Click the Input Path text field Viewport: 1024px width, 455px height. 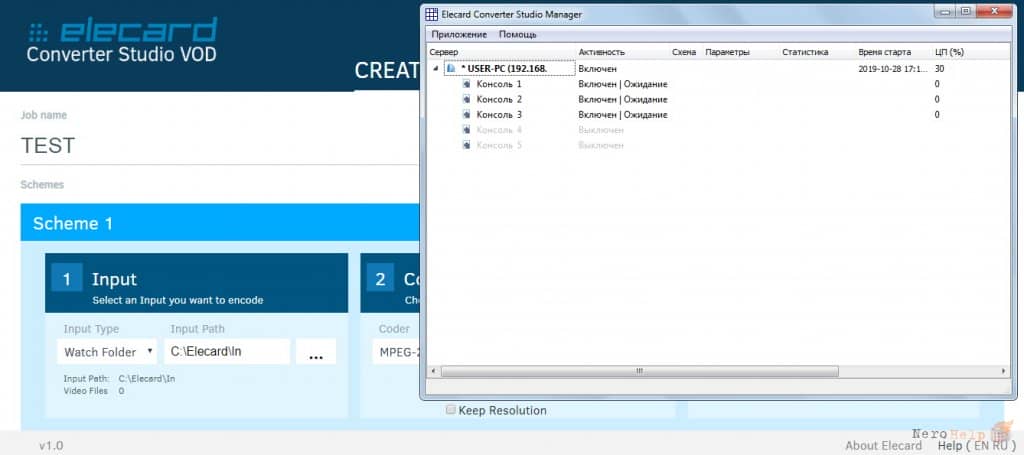[x=227, y=352]
